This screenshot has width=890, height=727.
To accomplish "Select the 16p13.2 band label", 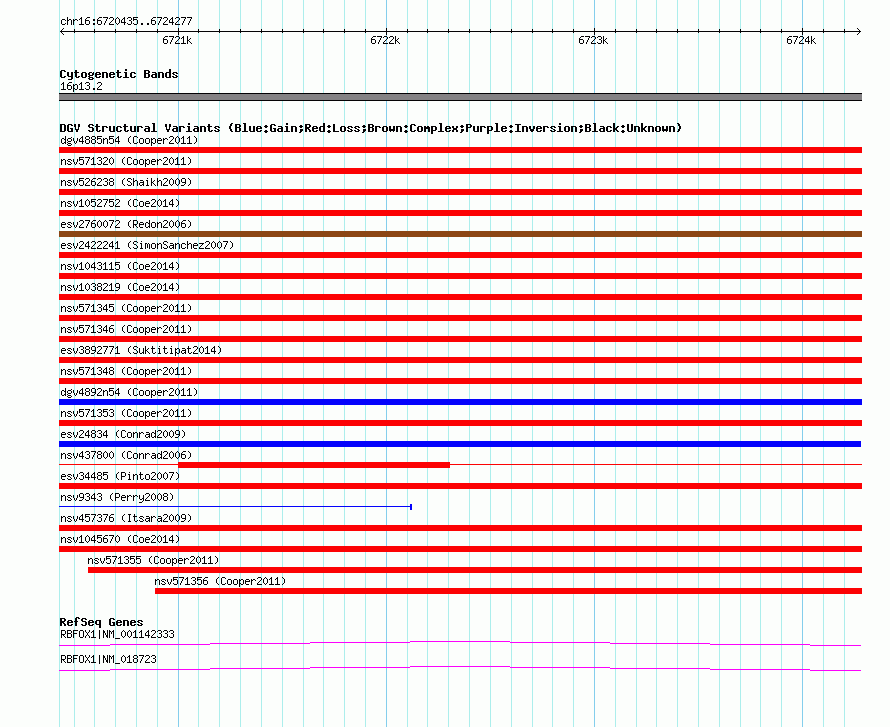I will pyautogui.click(x=81, y=86).
